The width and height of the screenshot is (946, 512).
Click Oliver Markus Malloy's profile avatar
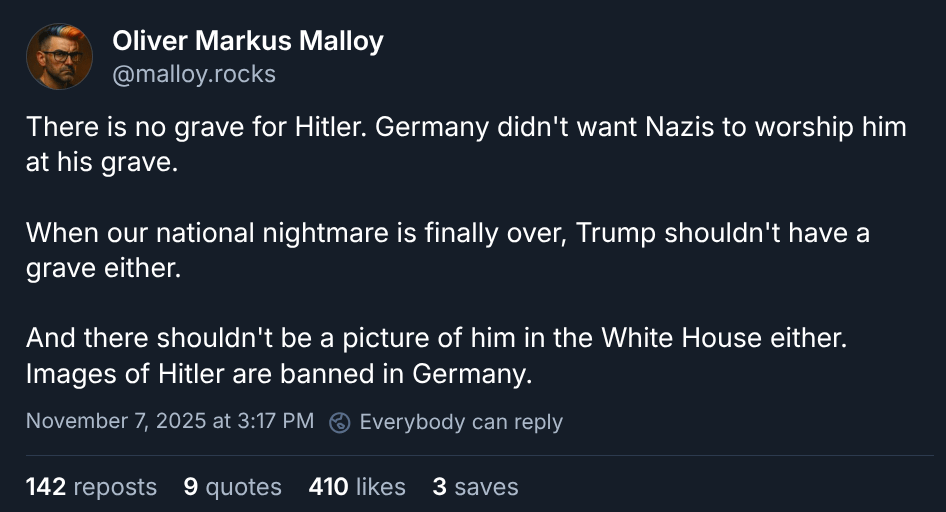coord(59,57)
